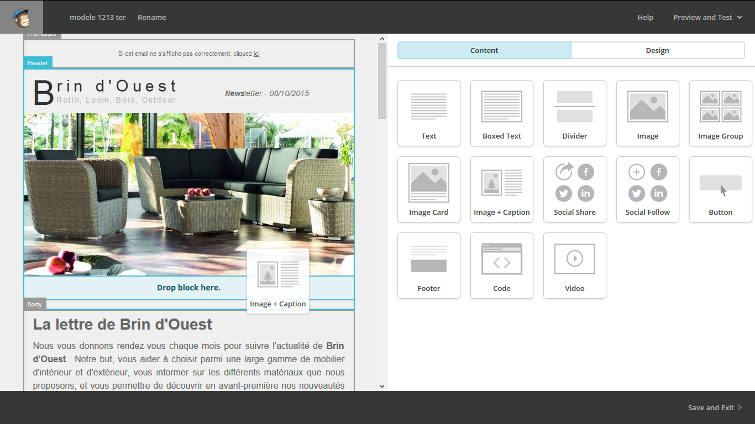Open the Preview and Test dropdown
The width and height of the screenshot is (755, 424).
(x=707, y=17)
